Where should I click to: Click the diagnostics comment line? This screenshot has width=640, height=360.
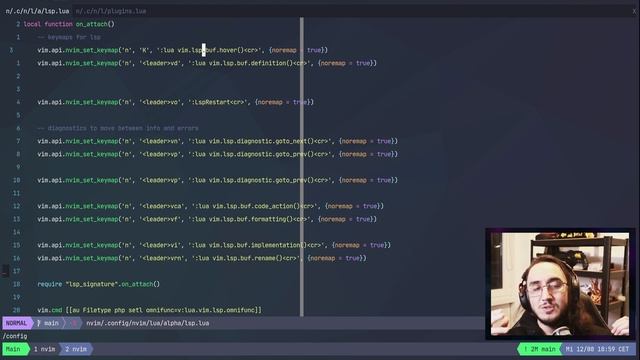118,128
